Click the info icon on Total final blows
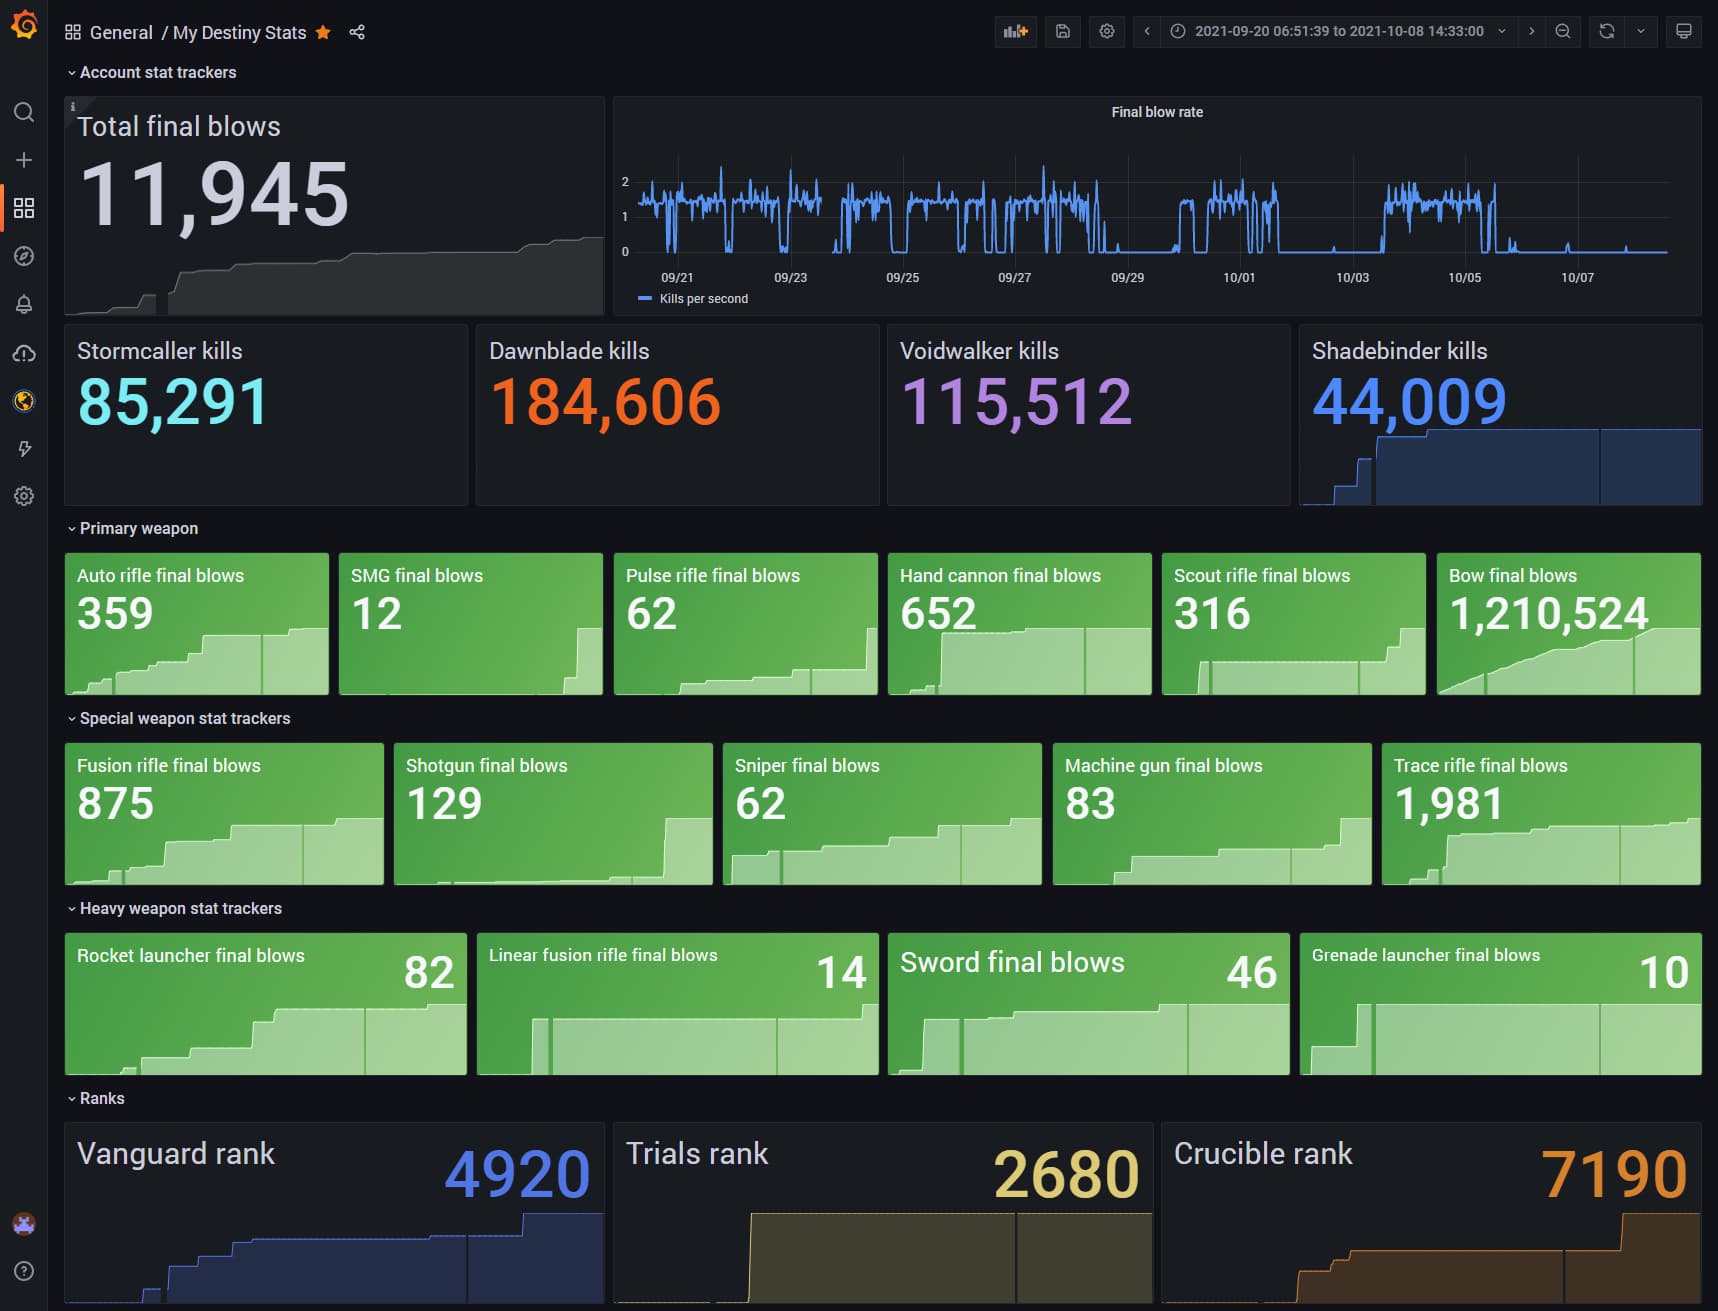The image size is (1718, 1311). pos(72,106)
